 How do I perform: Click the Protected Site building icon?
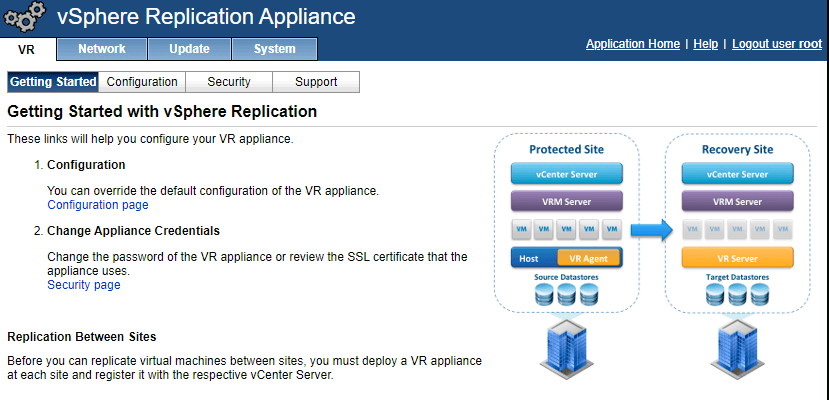567,347
